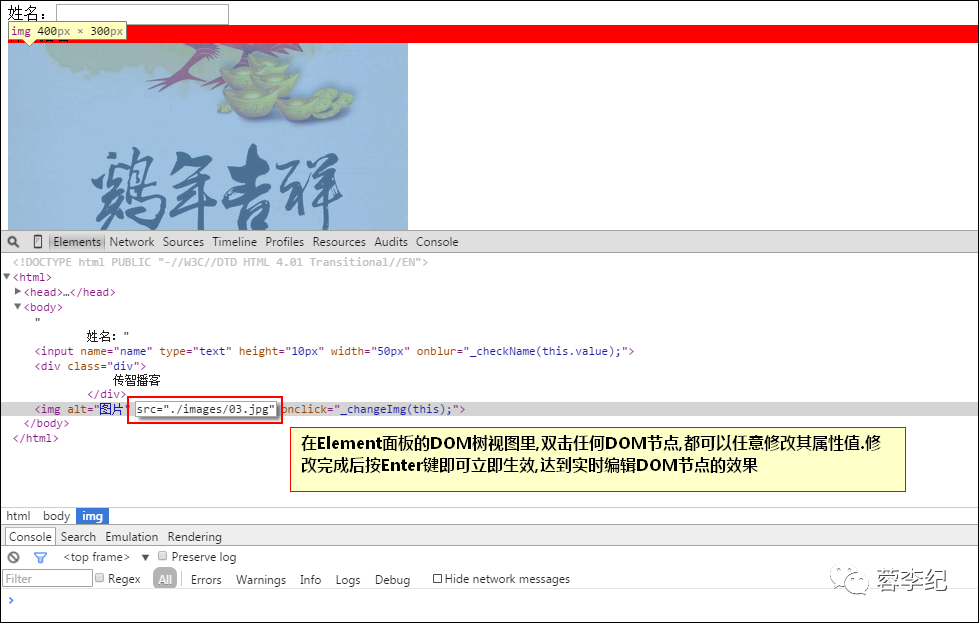Select the All messages filter button
The image size is (979, 623).
coord(164,578)
